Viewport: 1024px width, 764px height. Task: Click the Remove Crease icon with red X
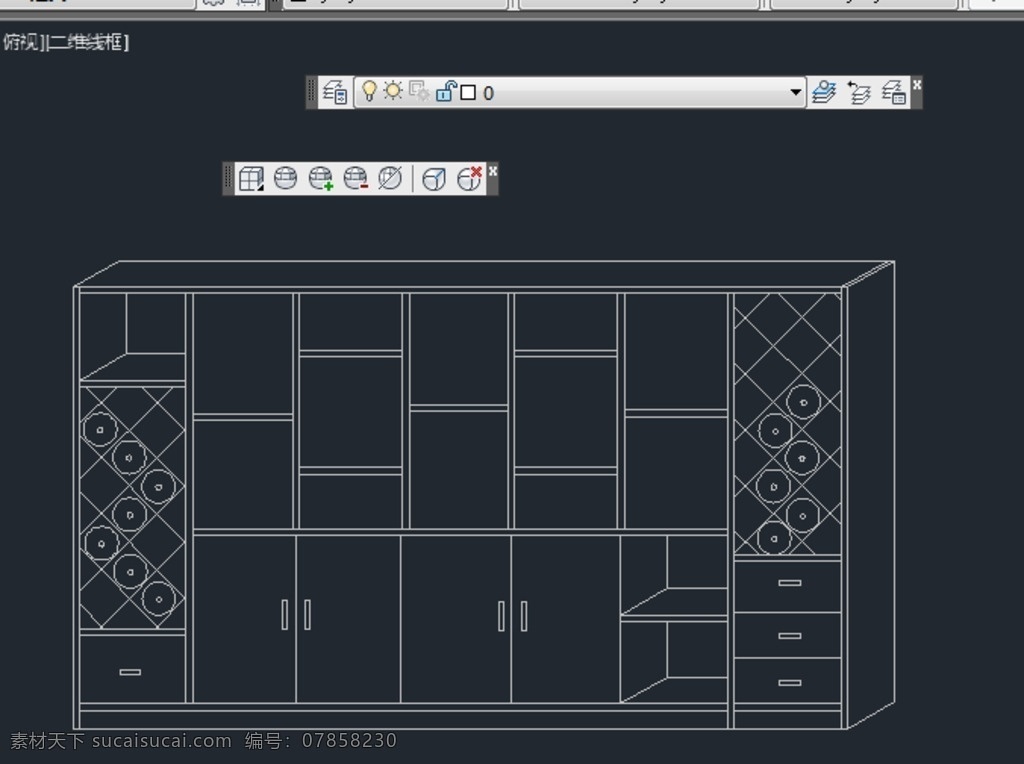469,179
